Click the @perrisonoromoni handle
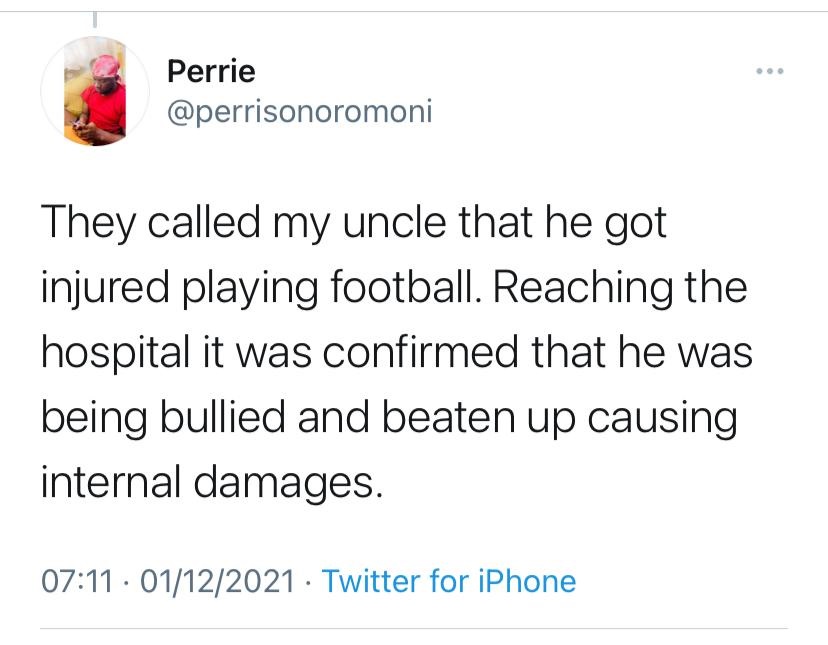This screenshot has height=645, width=828. [300, 110]
